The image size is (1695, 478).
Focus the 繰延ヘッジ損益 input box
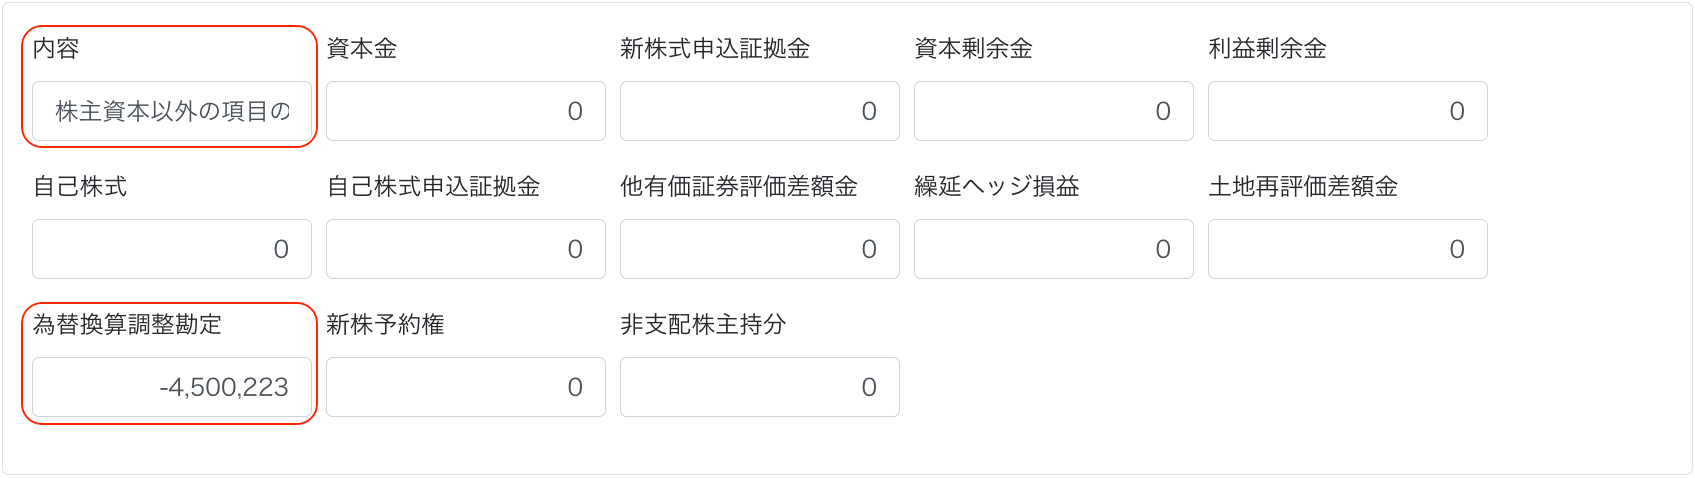(x=1054, y=249)
